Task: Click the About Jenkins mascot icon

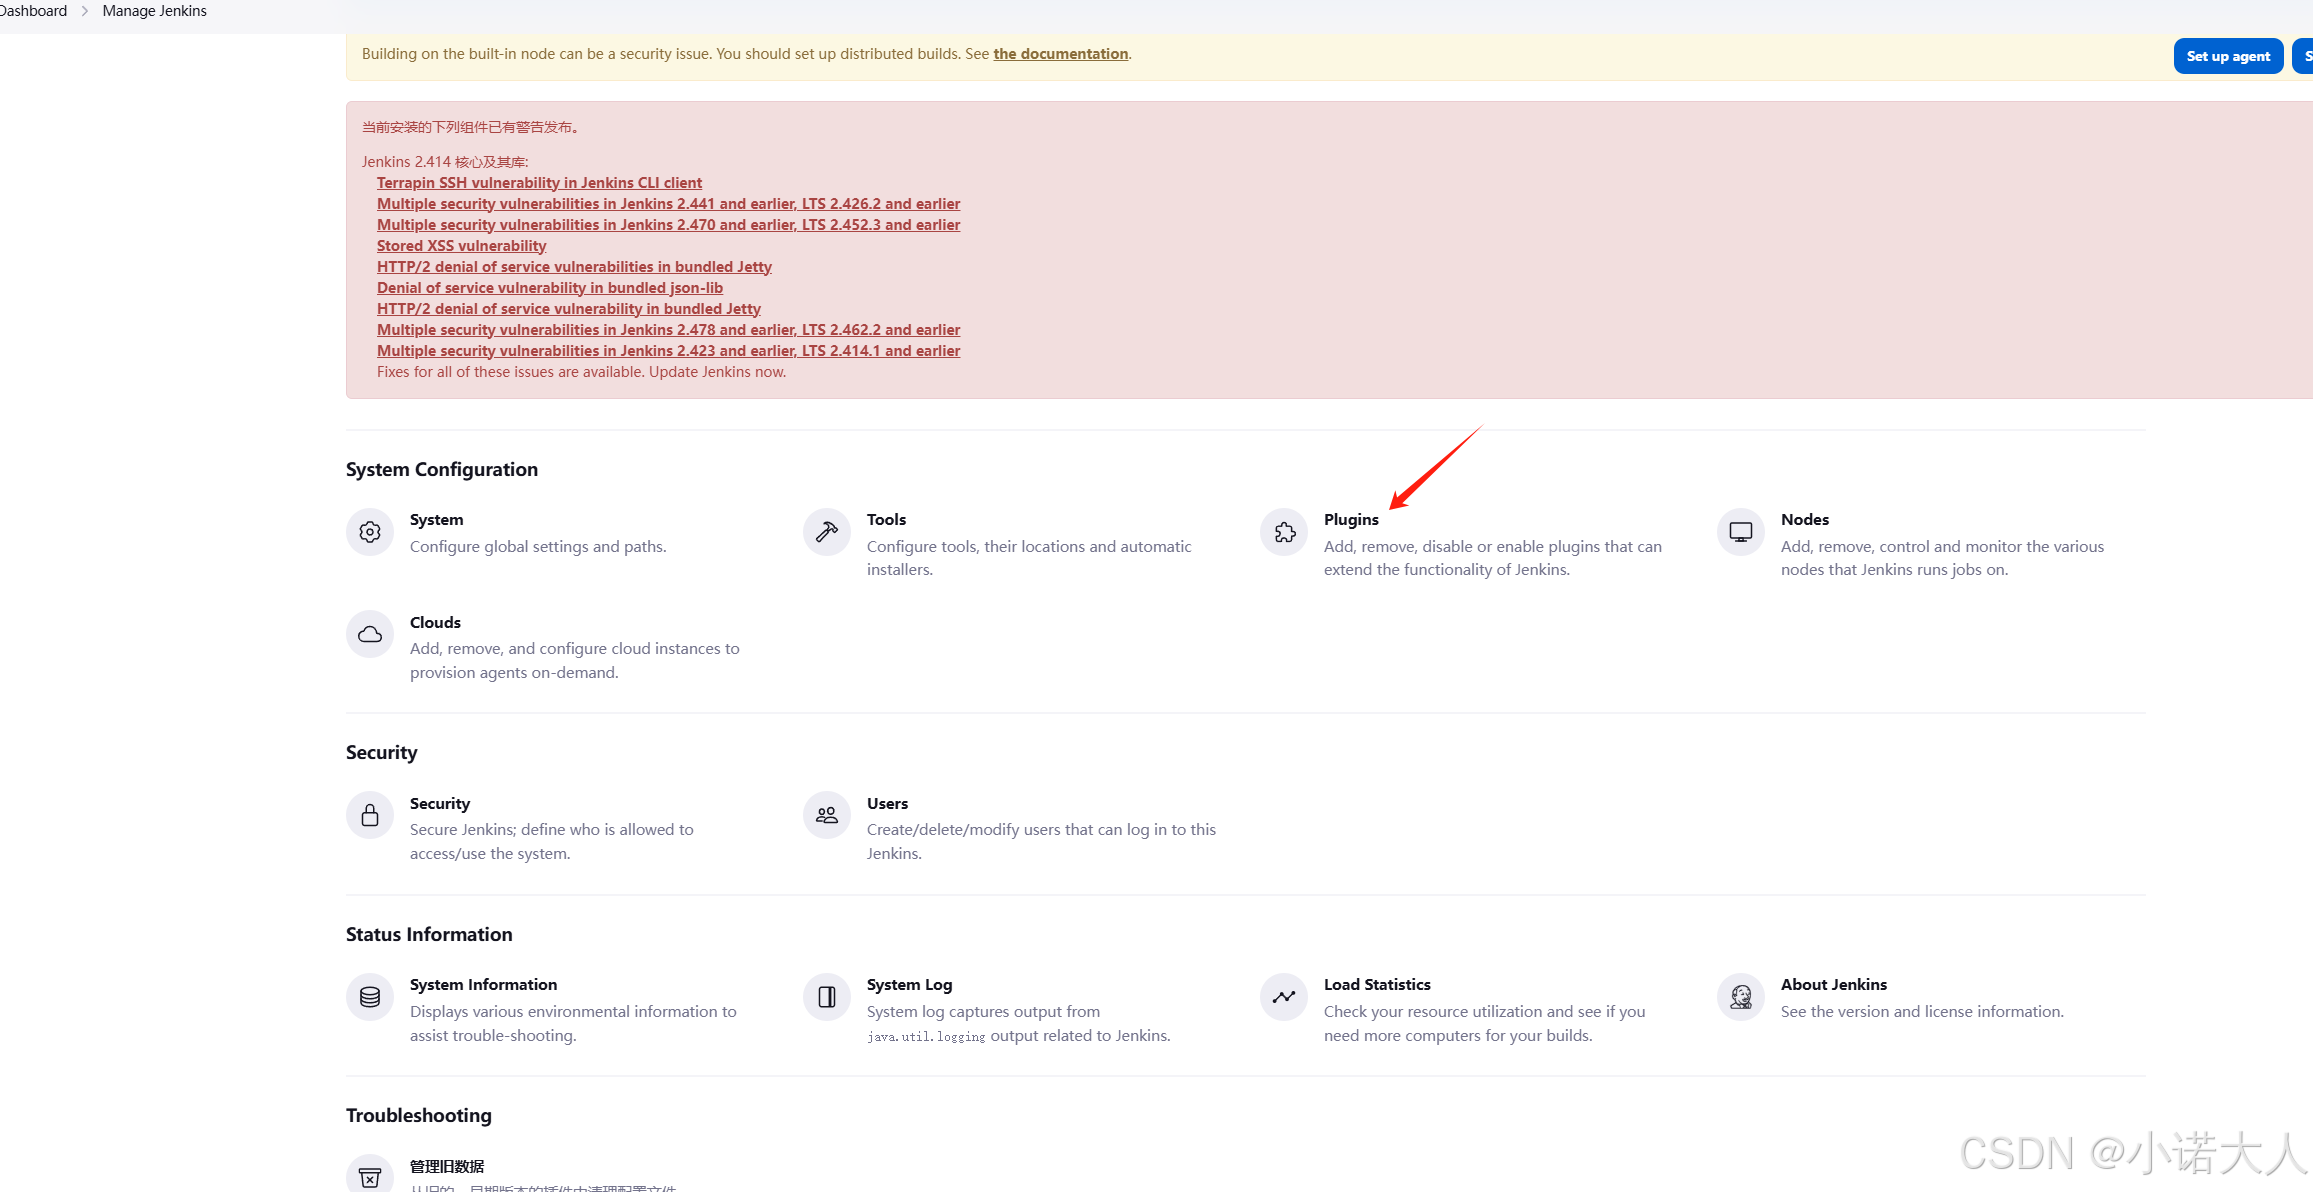Action: [1741, 997]
